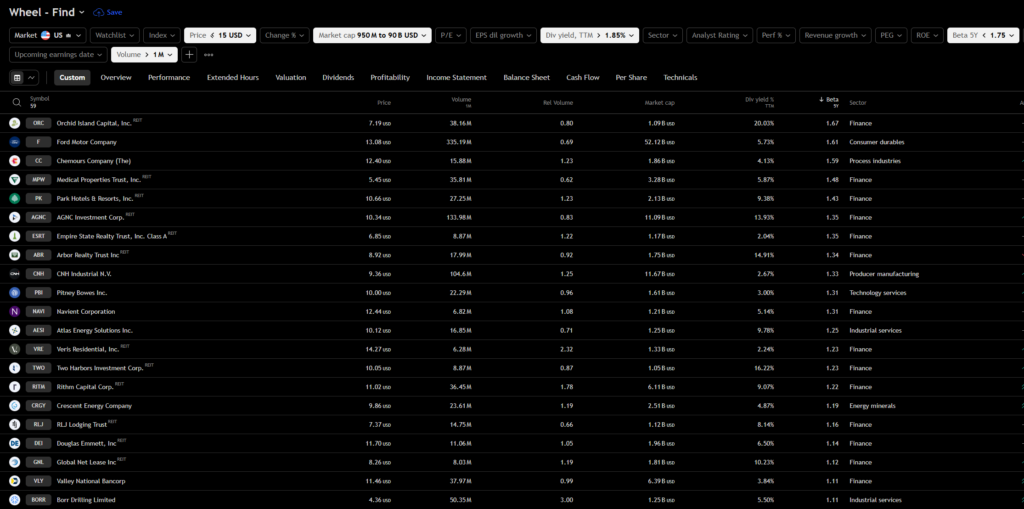Click Energy minerals sector cell
1024x509 pixels.
point(872,406)
